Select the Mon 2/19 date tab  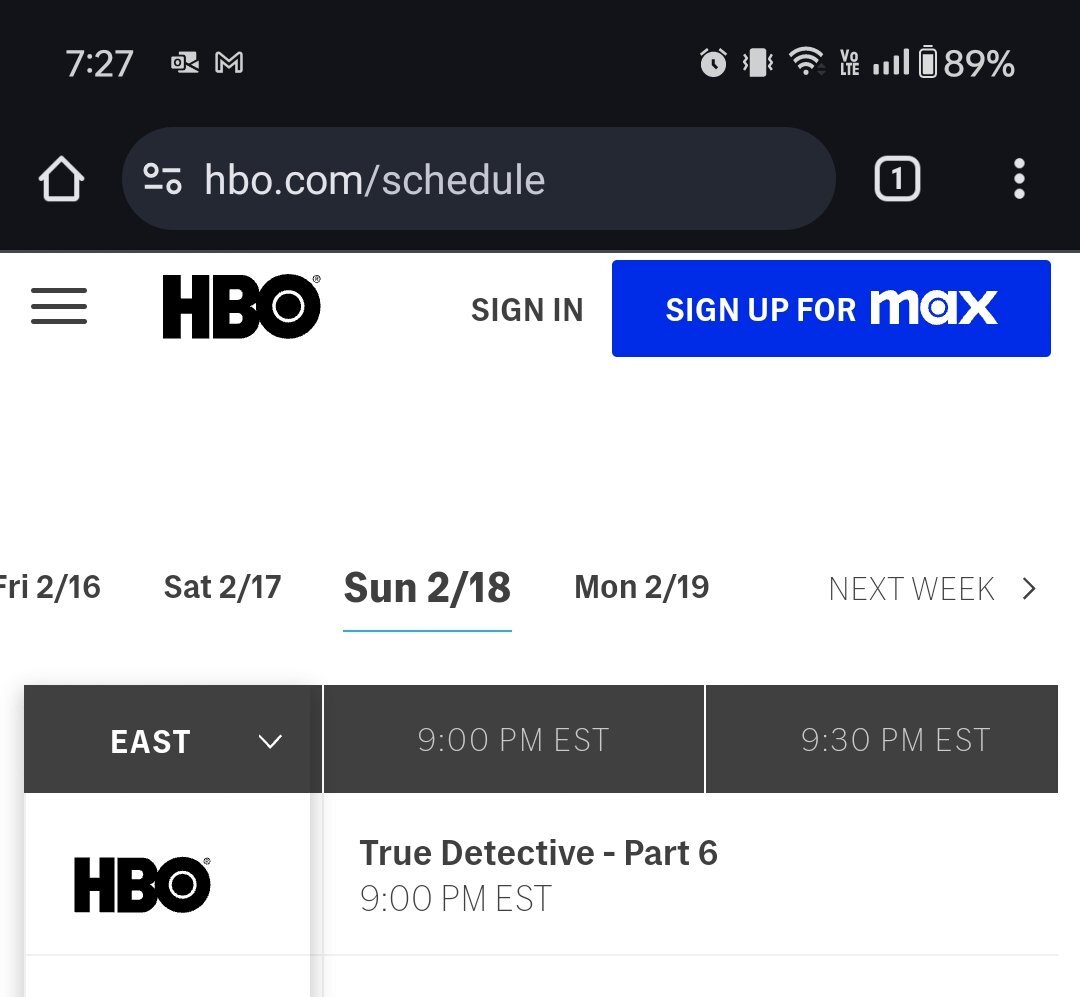point(642,588)
